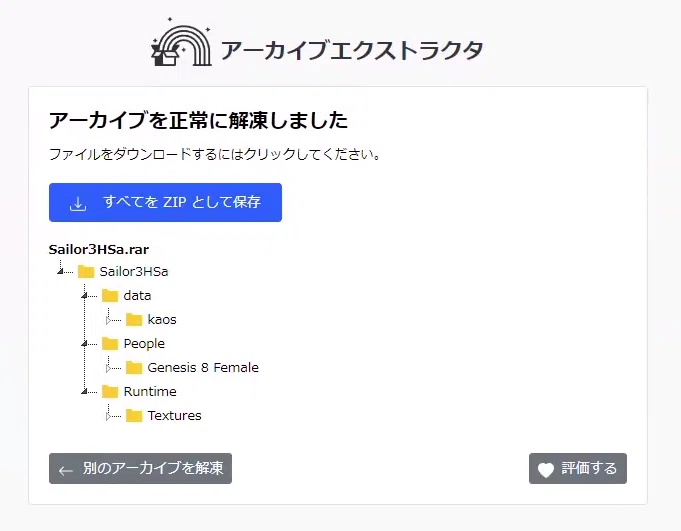
Task: Expand the Textures folder triangle
Action: (108, 416)
